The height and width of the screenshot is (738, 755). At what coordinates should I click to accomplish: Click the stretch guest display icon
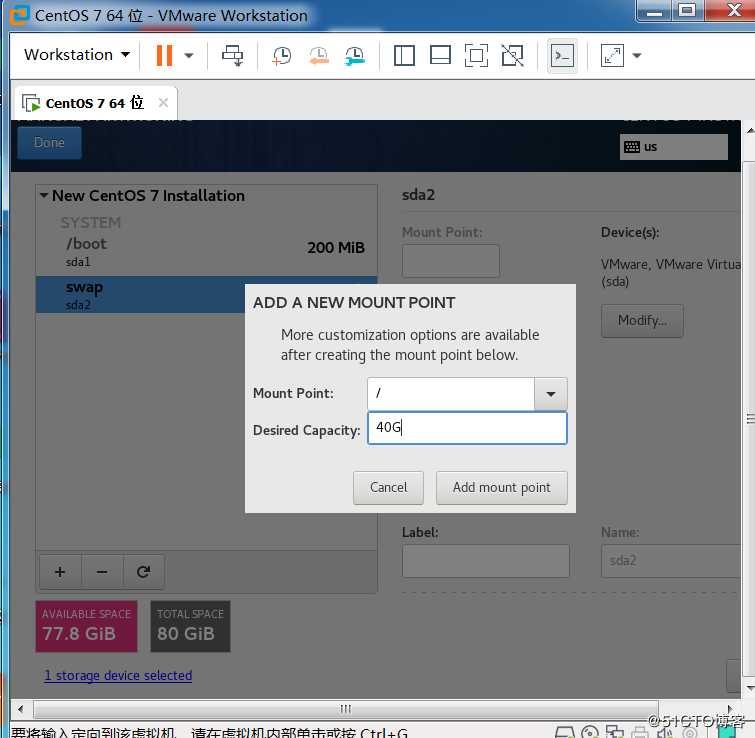(612, 55)
